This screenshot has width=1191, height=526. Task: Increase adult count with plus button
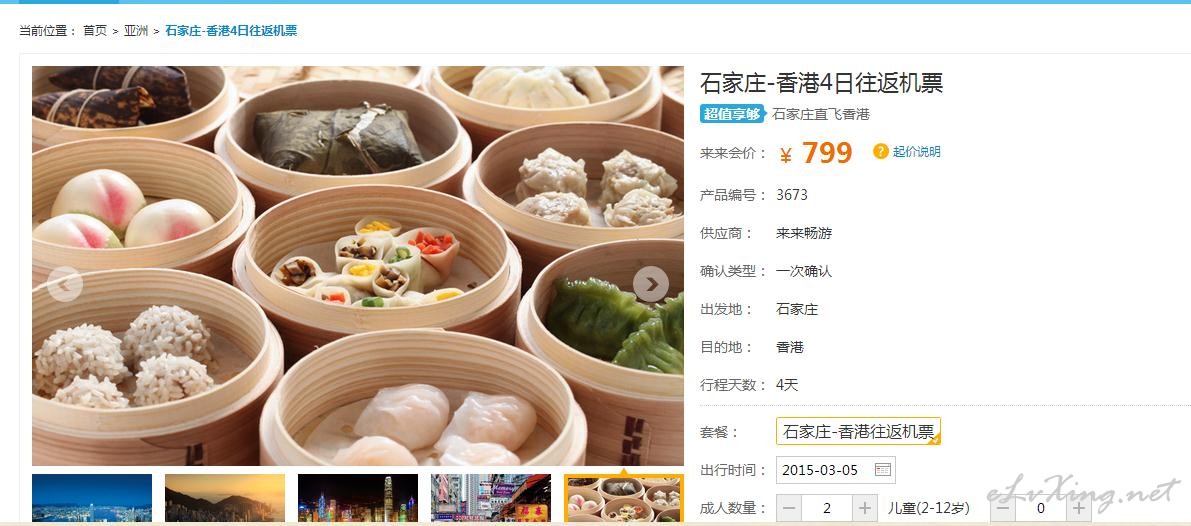[x=864, y=508]
